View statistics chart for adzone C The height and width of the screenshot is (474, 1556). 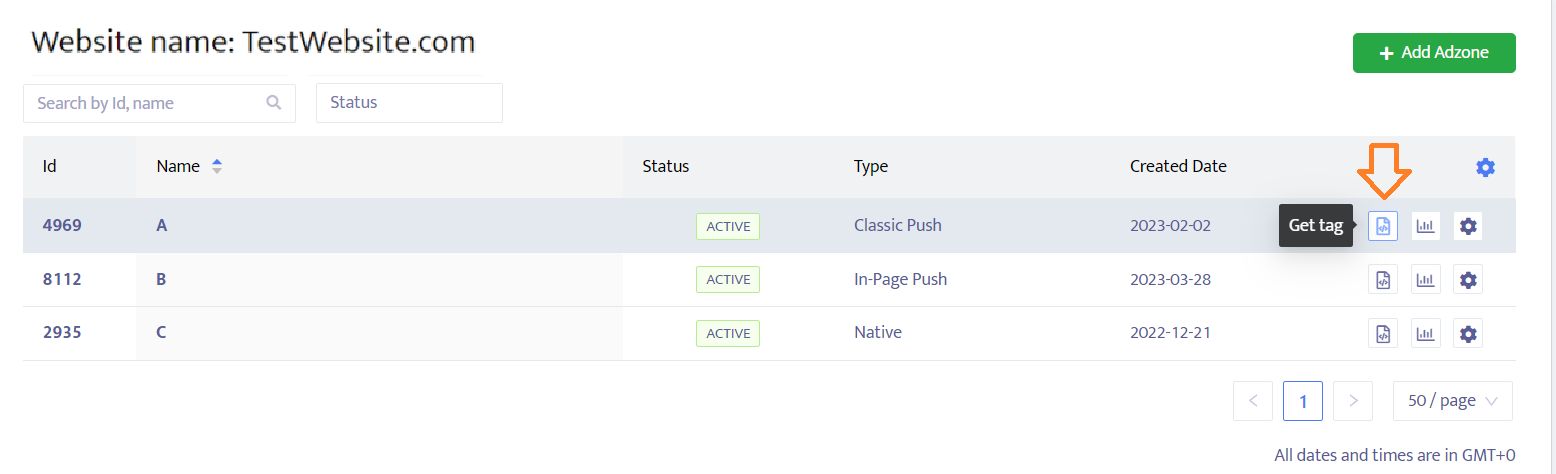(x=1425, y=334)
